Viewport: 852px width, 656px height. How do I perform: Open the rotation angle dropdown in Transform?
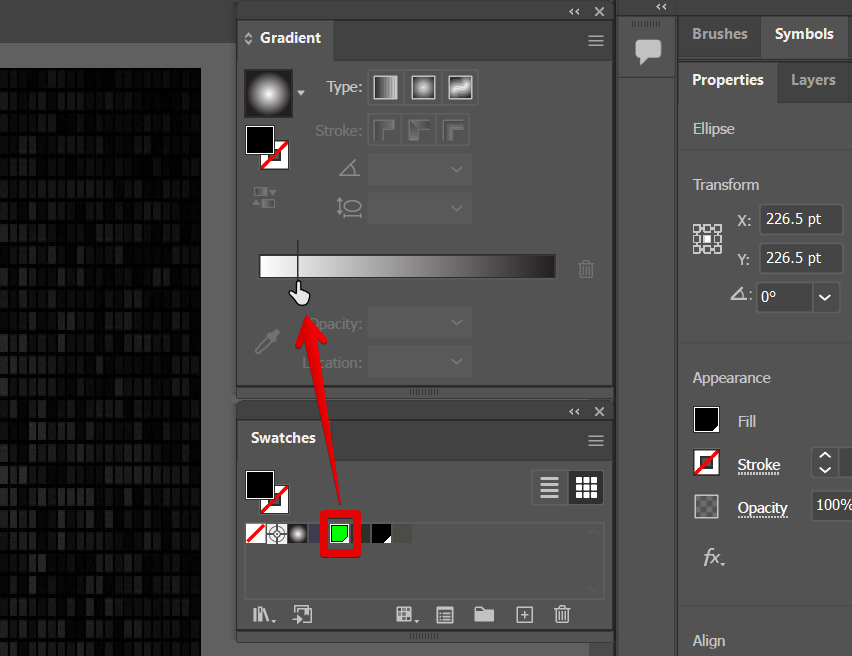pos(825,297)
